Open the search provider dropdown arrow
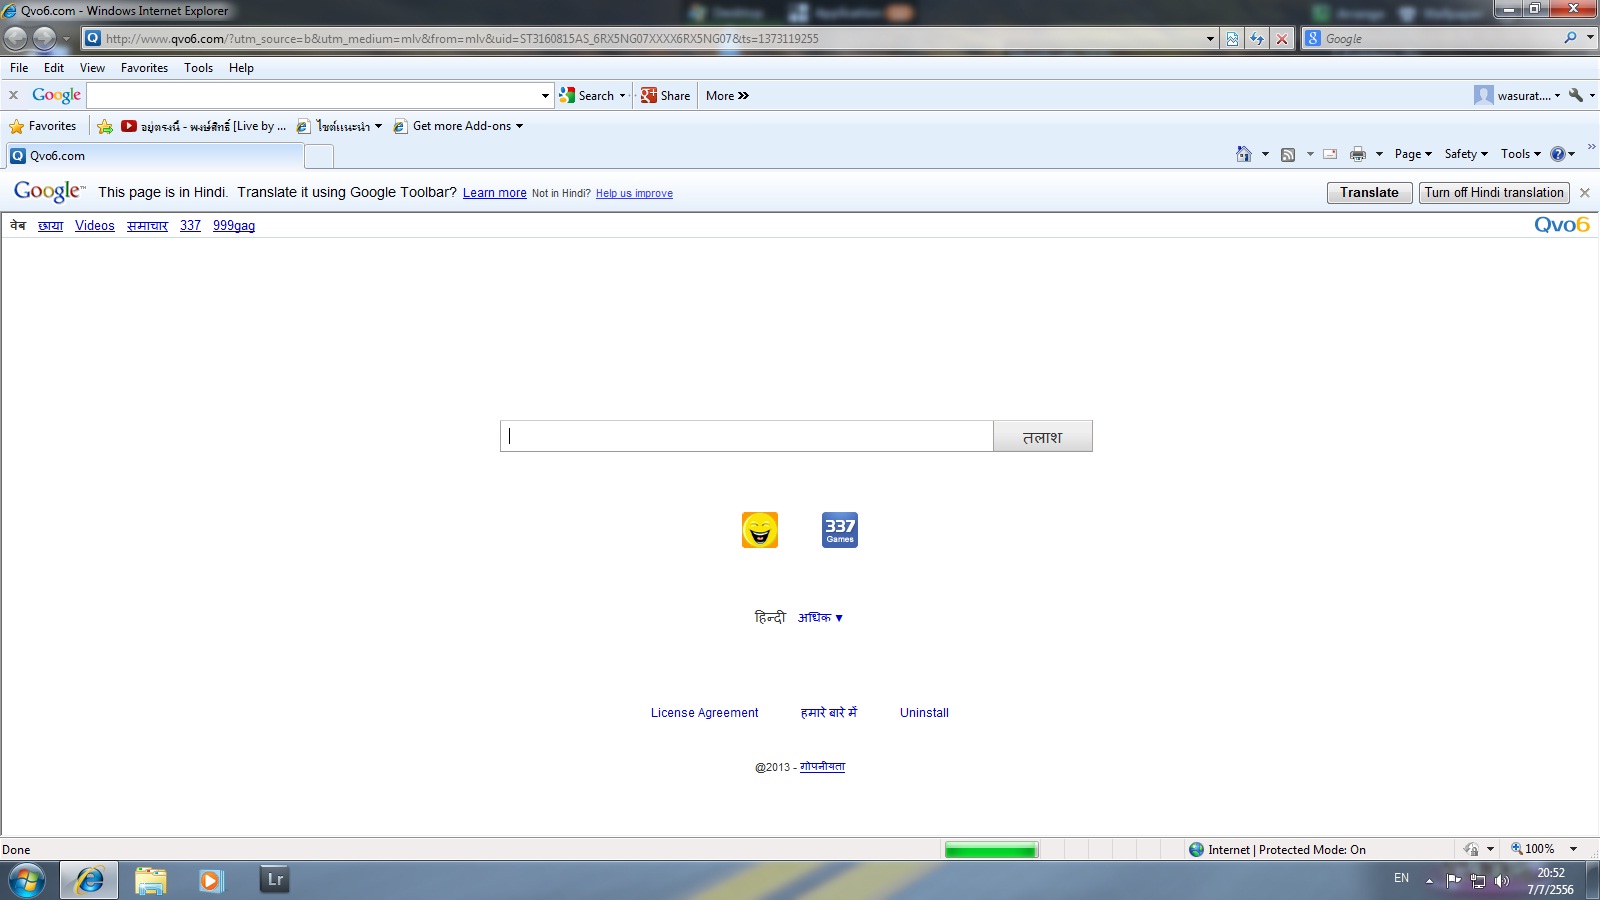 pyautogui.click(x=1590, y=38)
